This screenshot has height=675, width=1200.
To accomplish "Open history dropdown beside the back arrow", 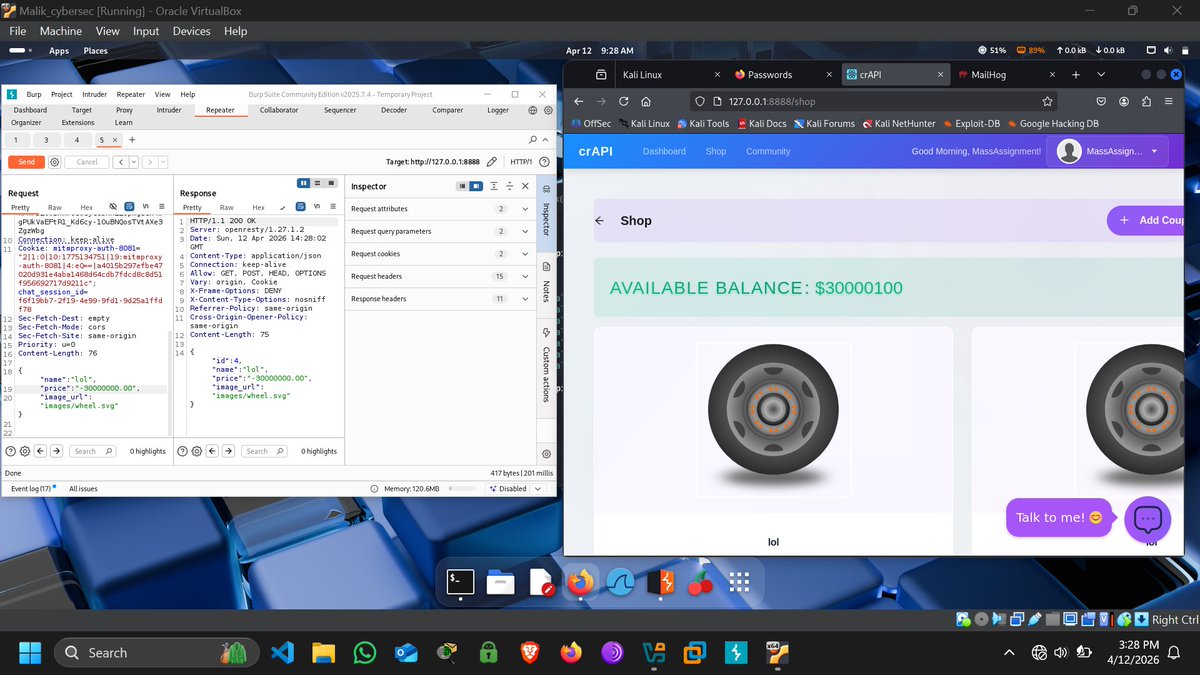I will coord(132,161).
